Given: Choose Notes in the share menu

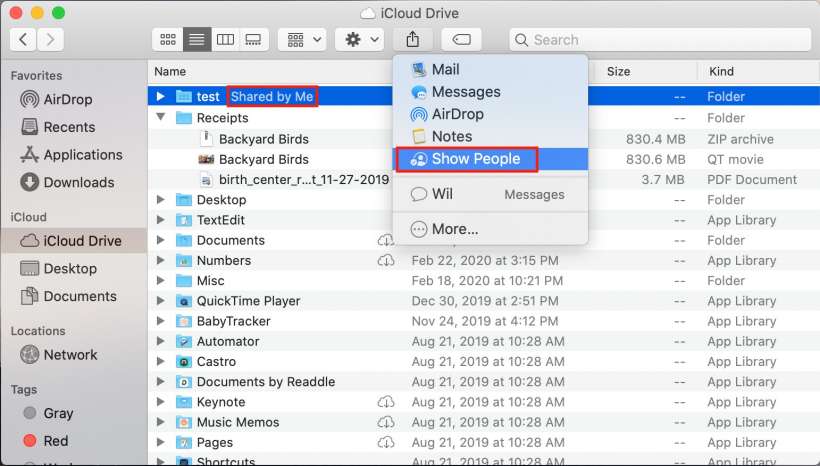Looking at the screenshot, I should pos(490,137).
